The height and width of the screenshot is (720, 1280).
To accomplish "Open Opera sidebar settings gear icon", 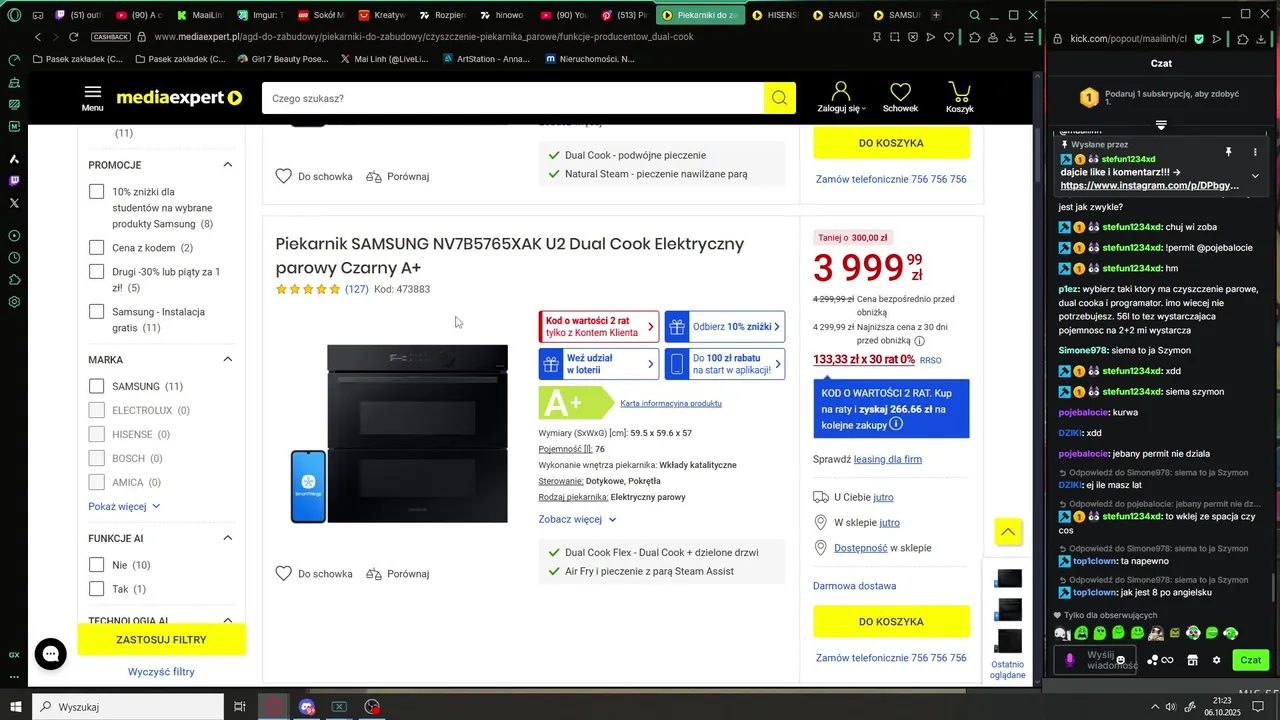I will point(14,302).
